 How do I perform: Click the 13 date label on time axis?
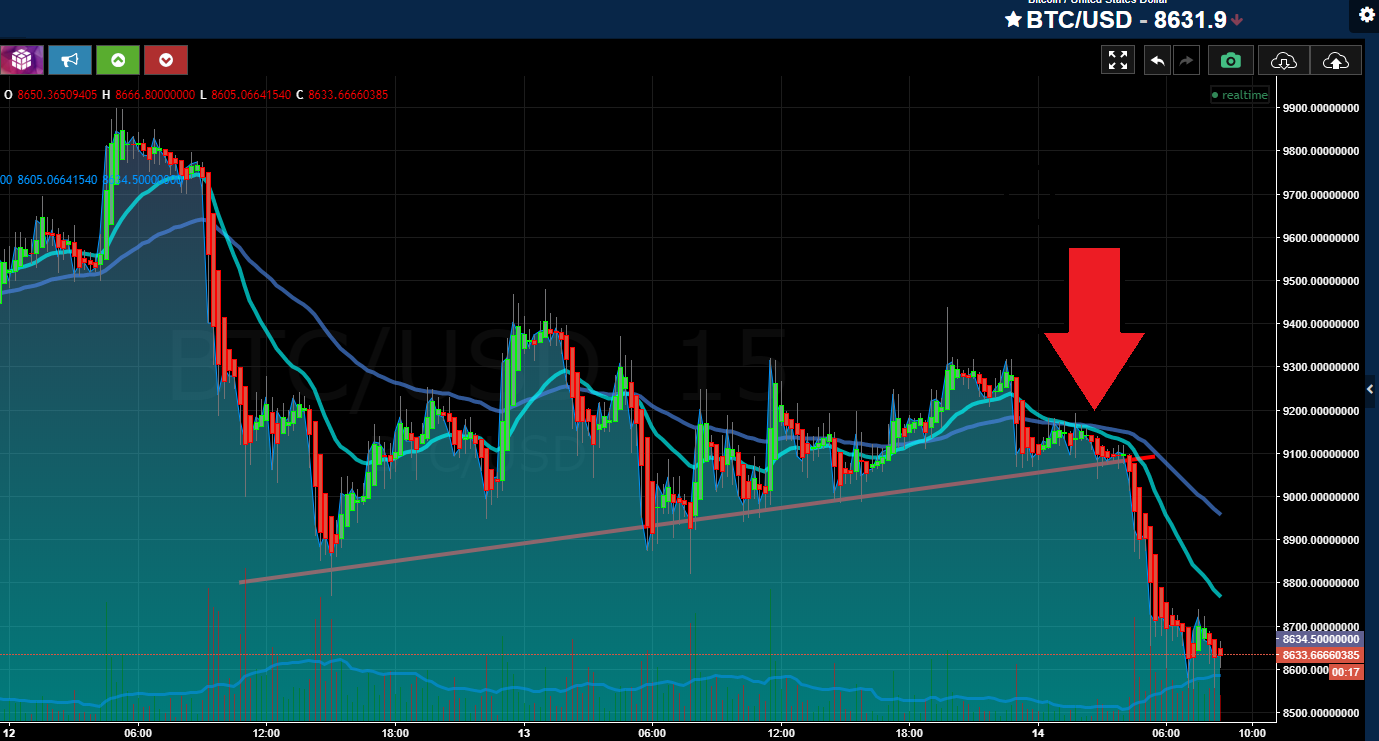click(x=524, y=733)
